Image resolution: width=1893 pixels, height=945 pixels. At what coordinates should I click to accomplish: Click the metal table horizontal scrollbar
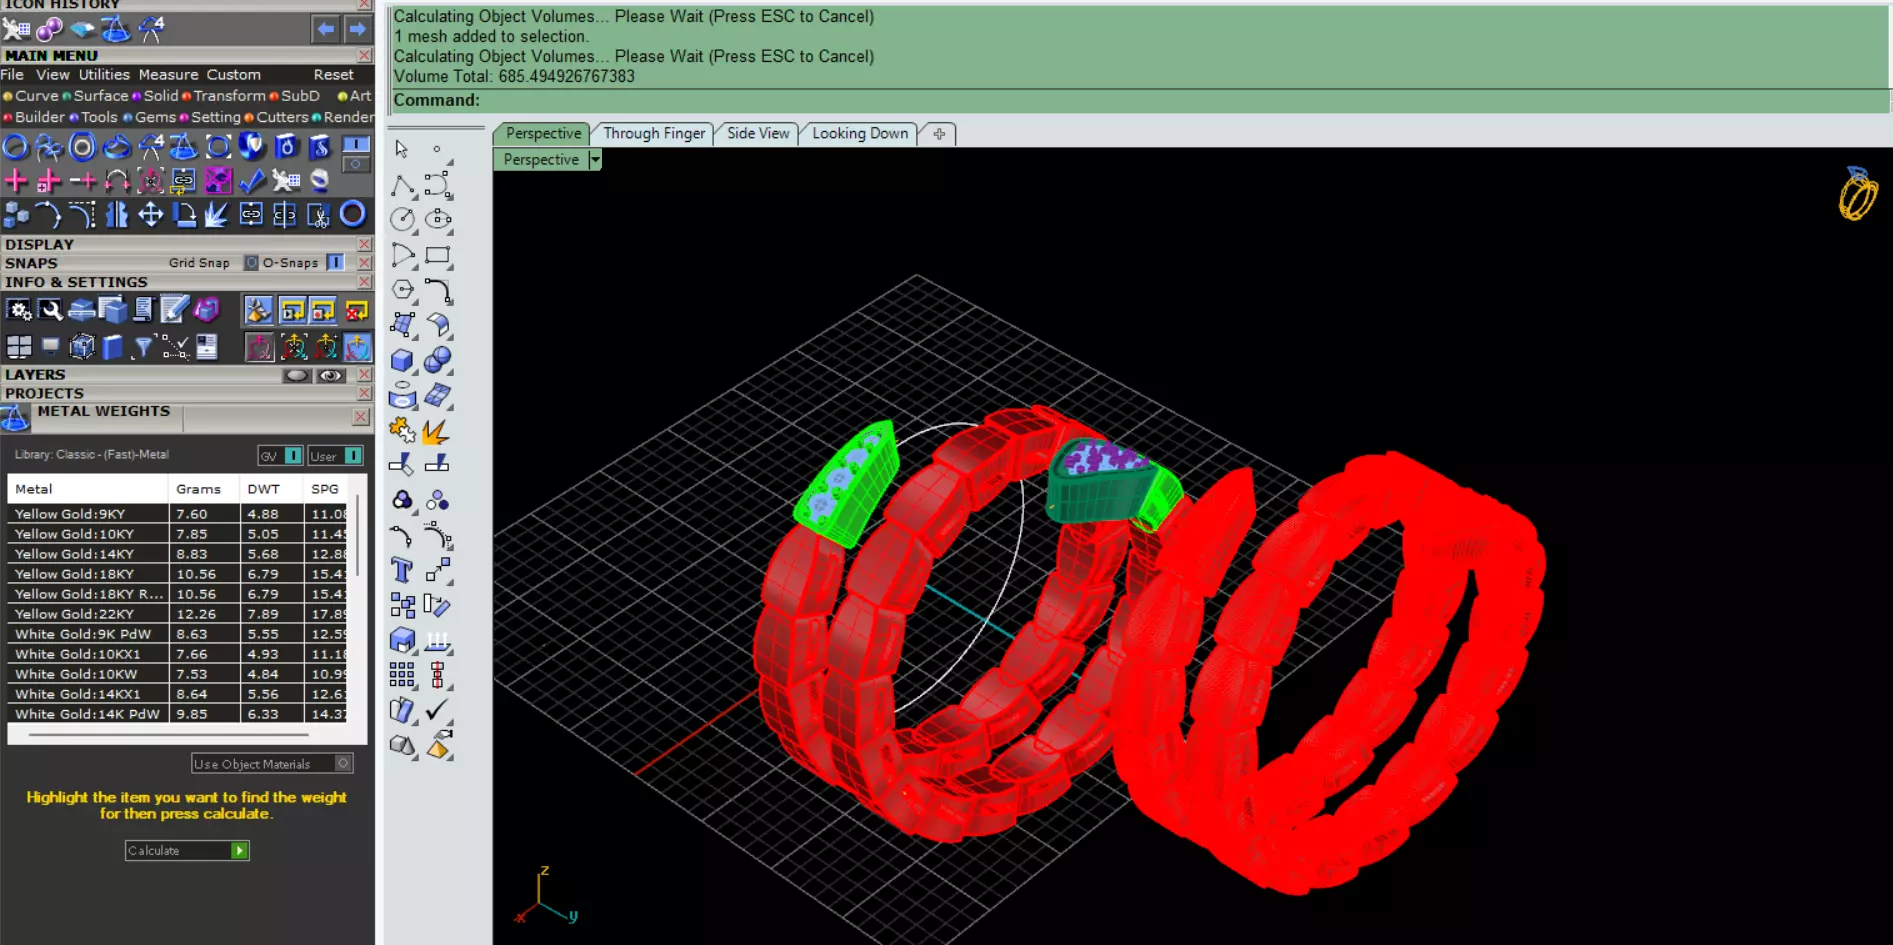pyautogui.click(x=168, y=734)
